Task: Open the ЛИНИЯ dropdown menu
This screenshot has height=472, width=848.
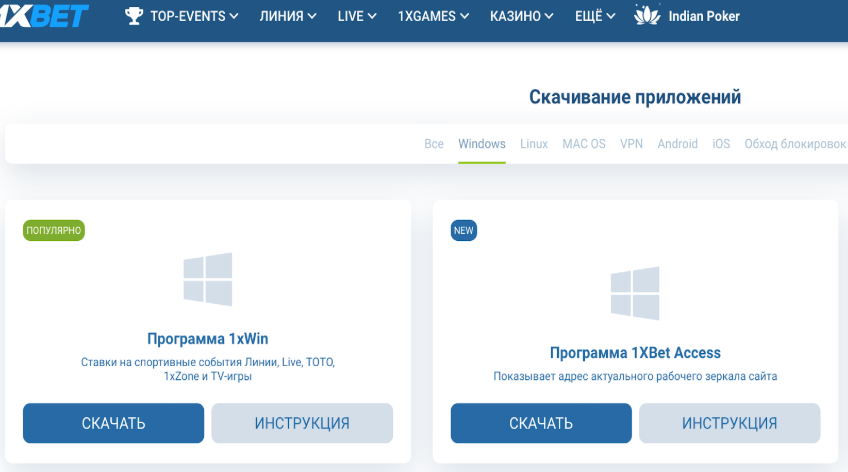Action: click(288, 16)
